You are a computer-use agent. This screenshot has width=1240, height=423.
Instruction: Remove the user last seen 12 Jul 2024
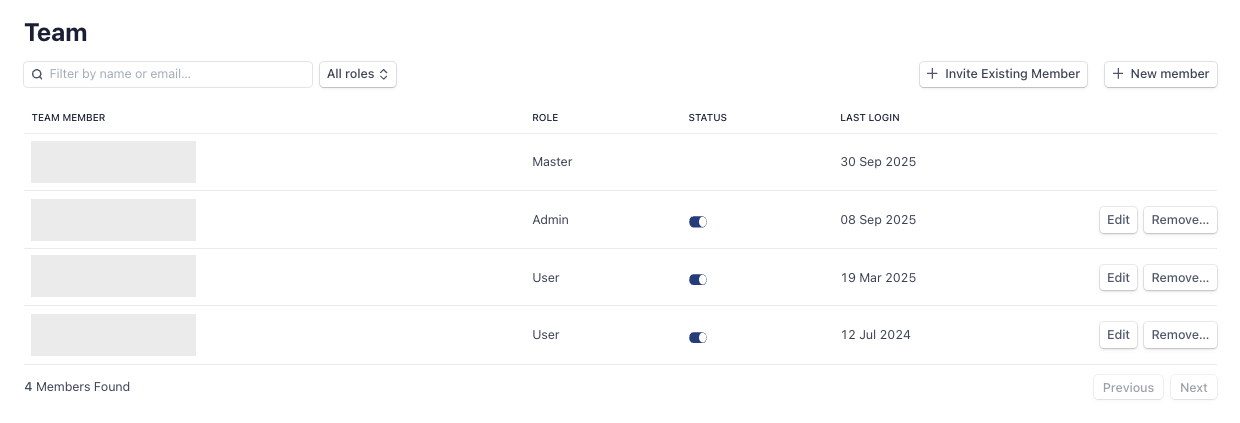point(1180,335)
